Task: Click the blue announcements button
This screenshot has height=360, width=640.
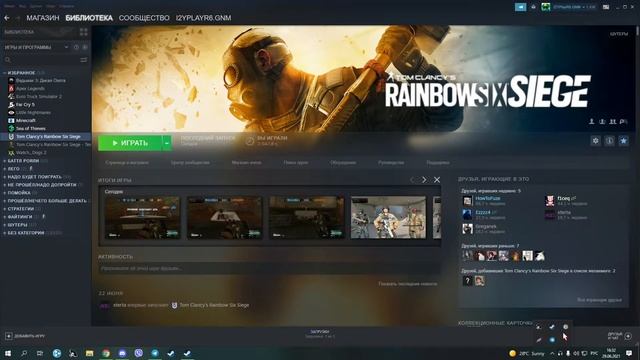Action: coord(520,7)
